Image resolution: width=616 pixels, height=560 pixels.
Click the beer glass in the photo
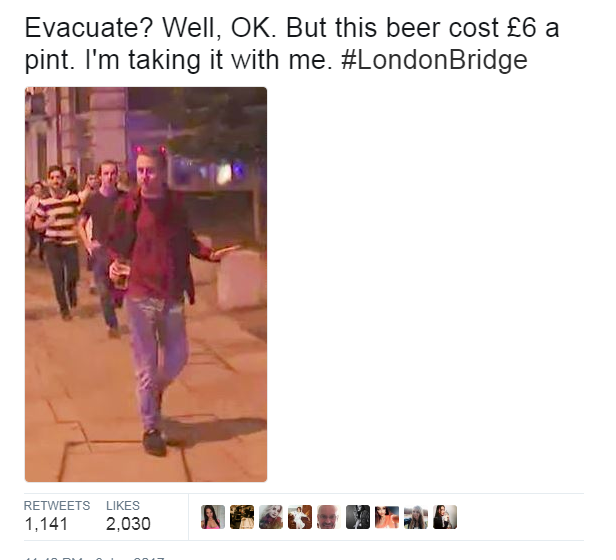coord(121,274)
